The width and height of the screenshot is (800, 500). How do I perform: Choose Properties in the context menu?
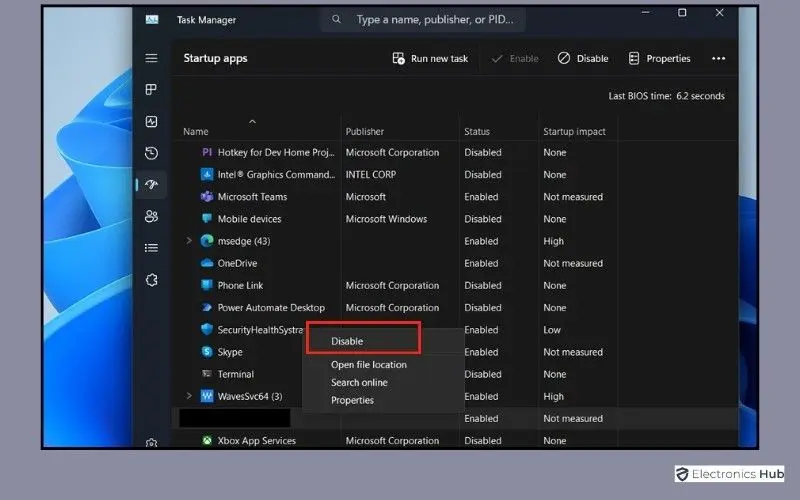[x=353, y=401]
